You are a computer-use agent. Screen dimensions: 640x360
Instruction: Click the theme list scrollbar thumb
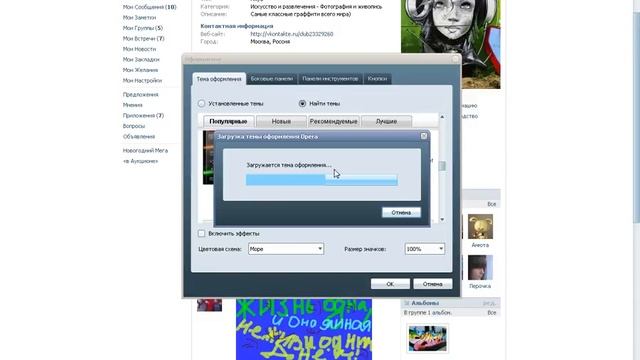(x=442, y=166)
